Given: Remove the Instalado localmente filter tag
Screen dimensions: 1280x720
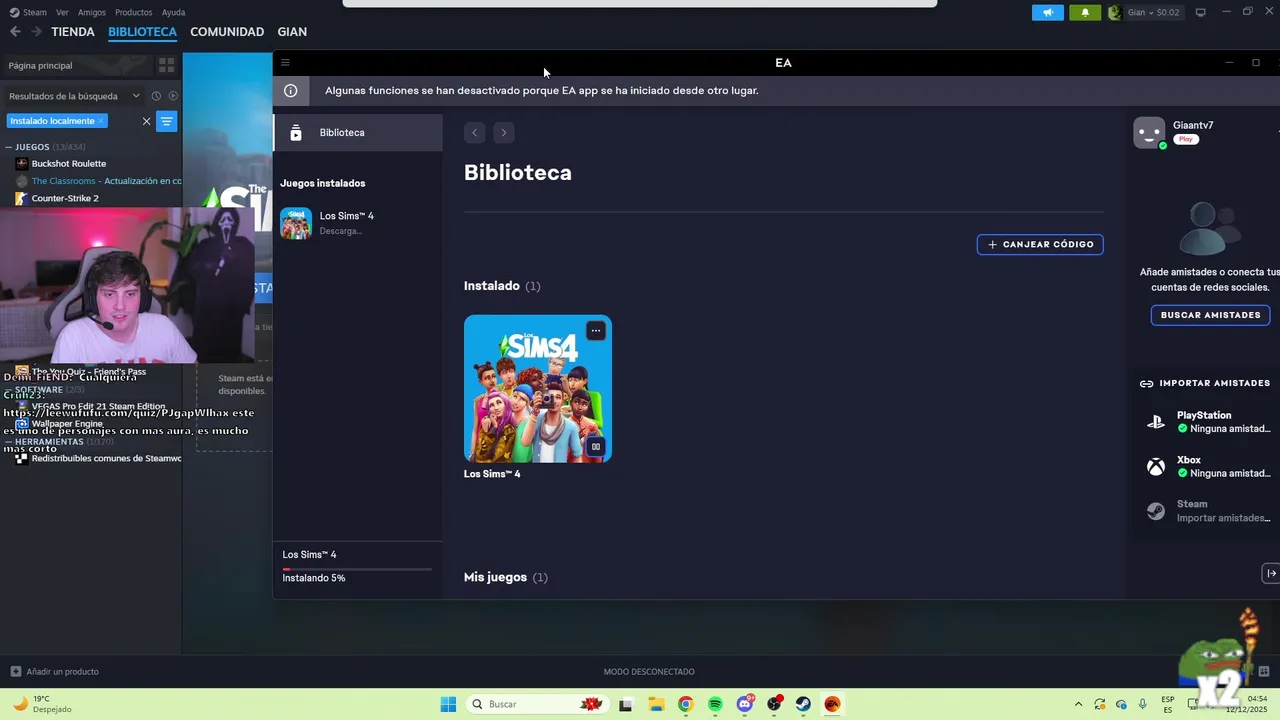Looking at the screenshot, I should [x=101, y=121].
